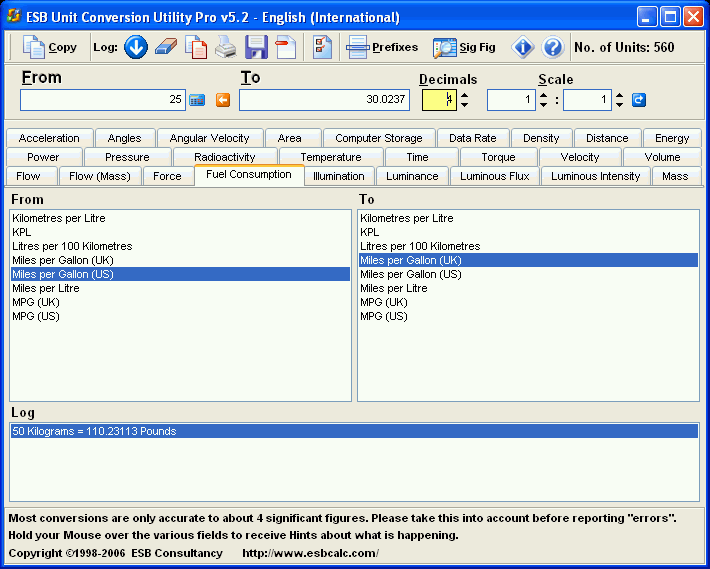Viewport: 710px width, 569px height.
Task: Go to the Torque tab
Action: pyautogui.click(x=499, y=157)
